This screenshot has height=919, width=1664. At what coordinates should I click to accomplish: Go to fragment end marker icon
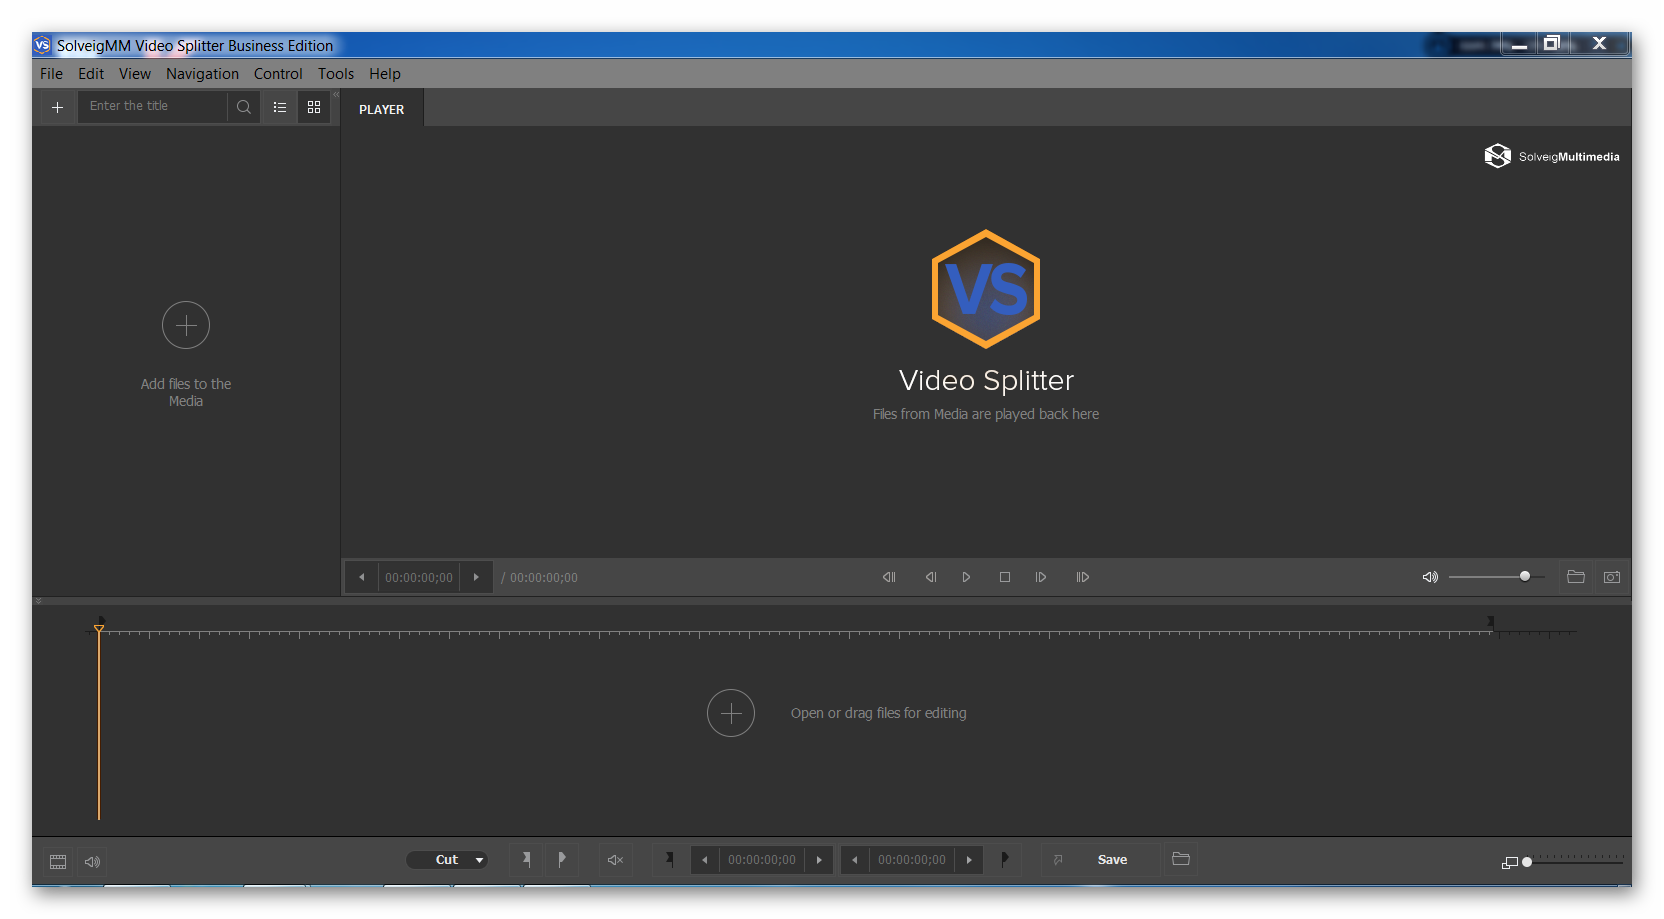(x=1005, y=859)
